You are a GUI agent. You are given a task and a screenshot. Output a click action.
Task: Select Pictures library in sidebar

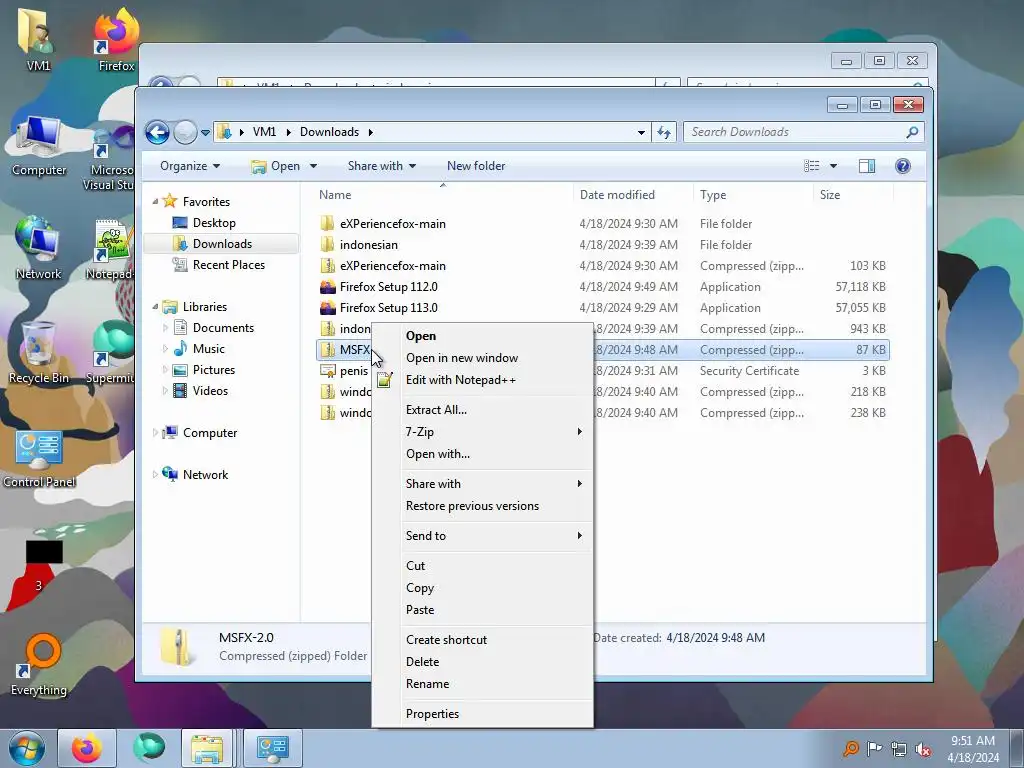point(214,370)
